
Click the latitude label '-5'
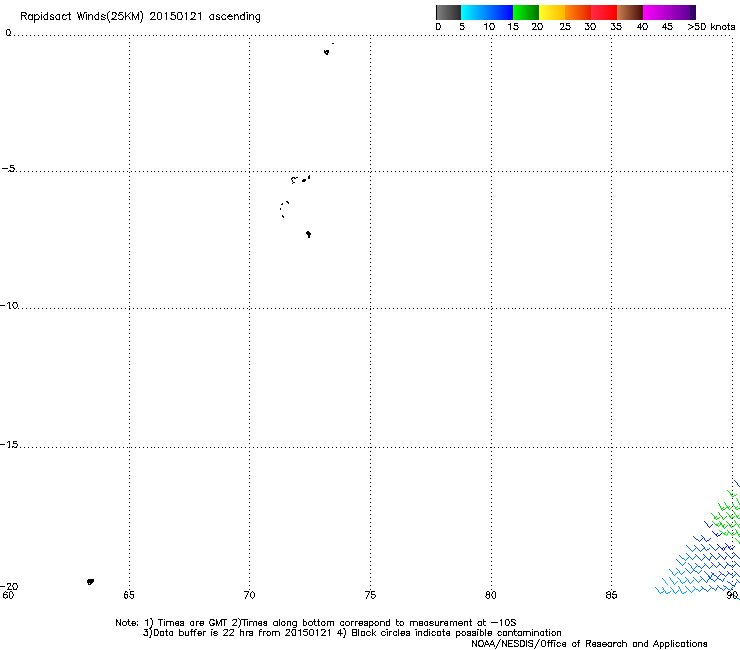(8, 169)
